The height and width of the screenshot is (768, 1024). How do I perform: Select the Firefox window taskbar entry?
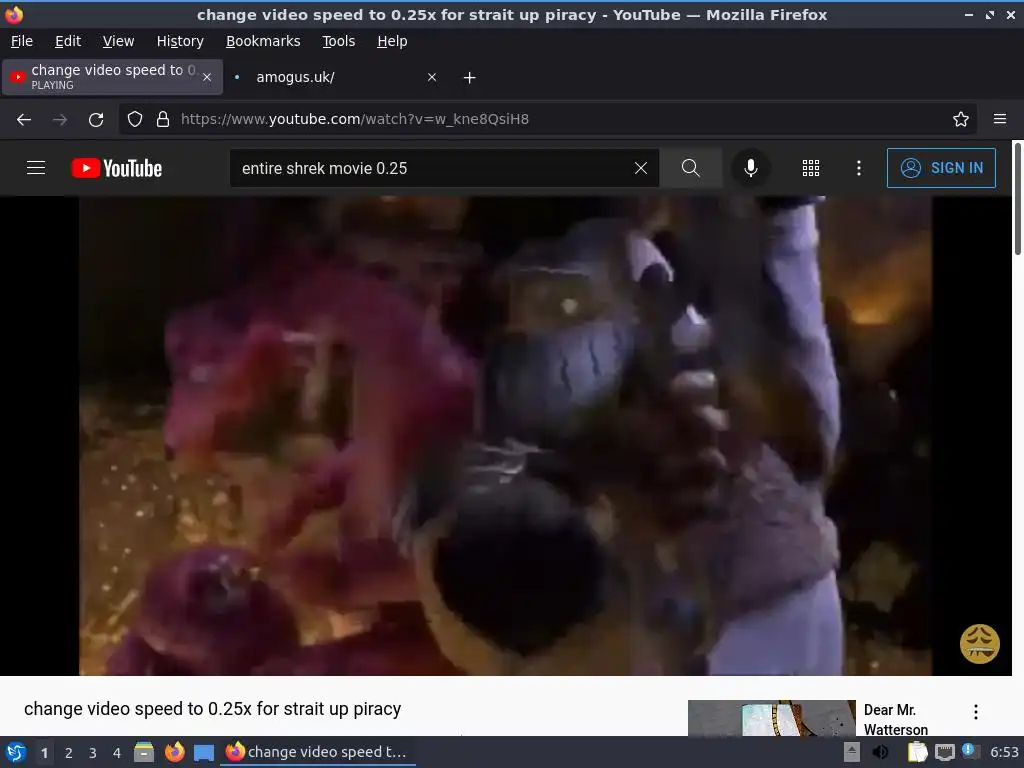point(317,752)
